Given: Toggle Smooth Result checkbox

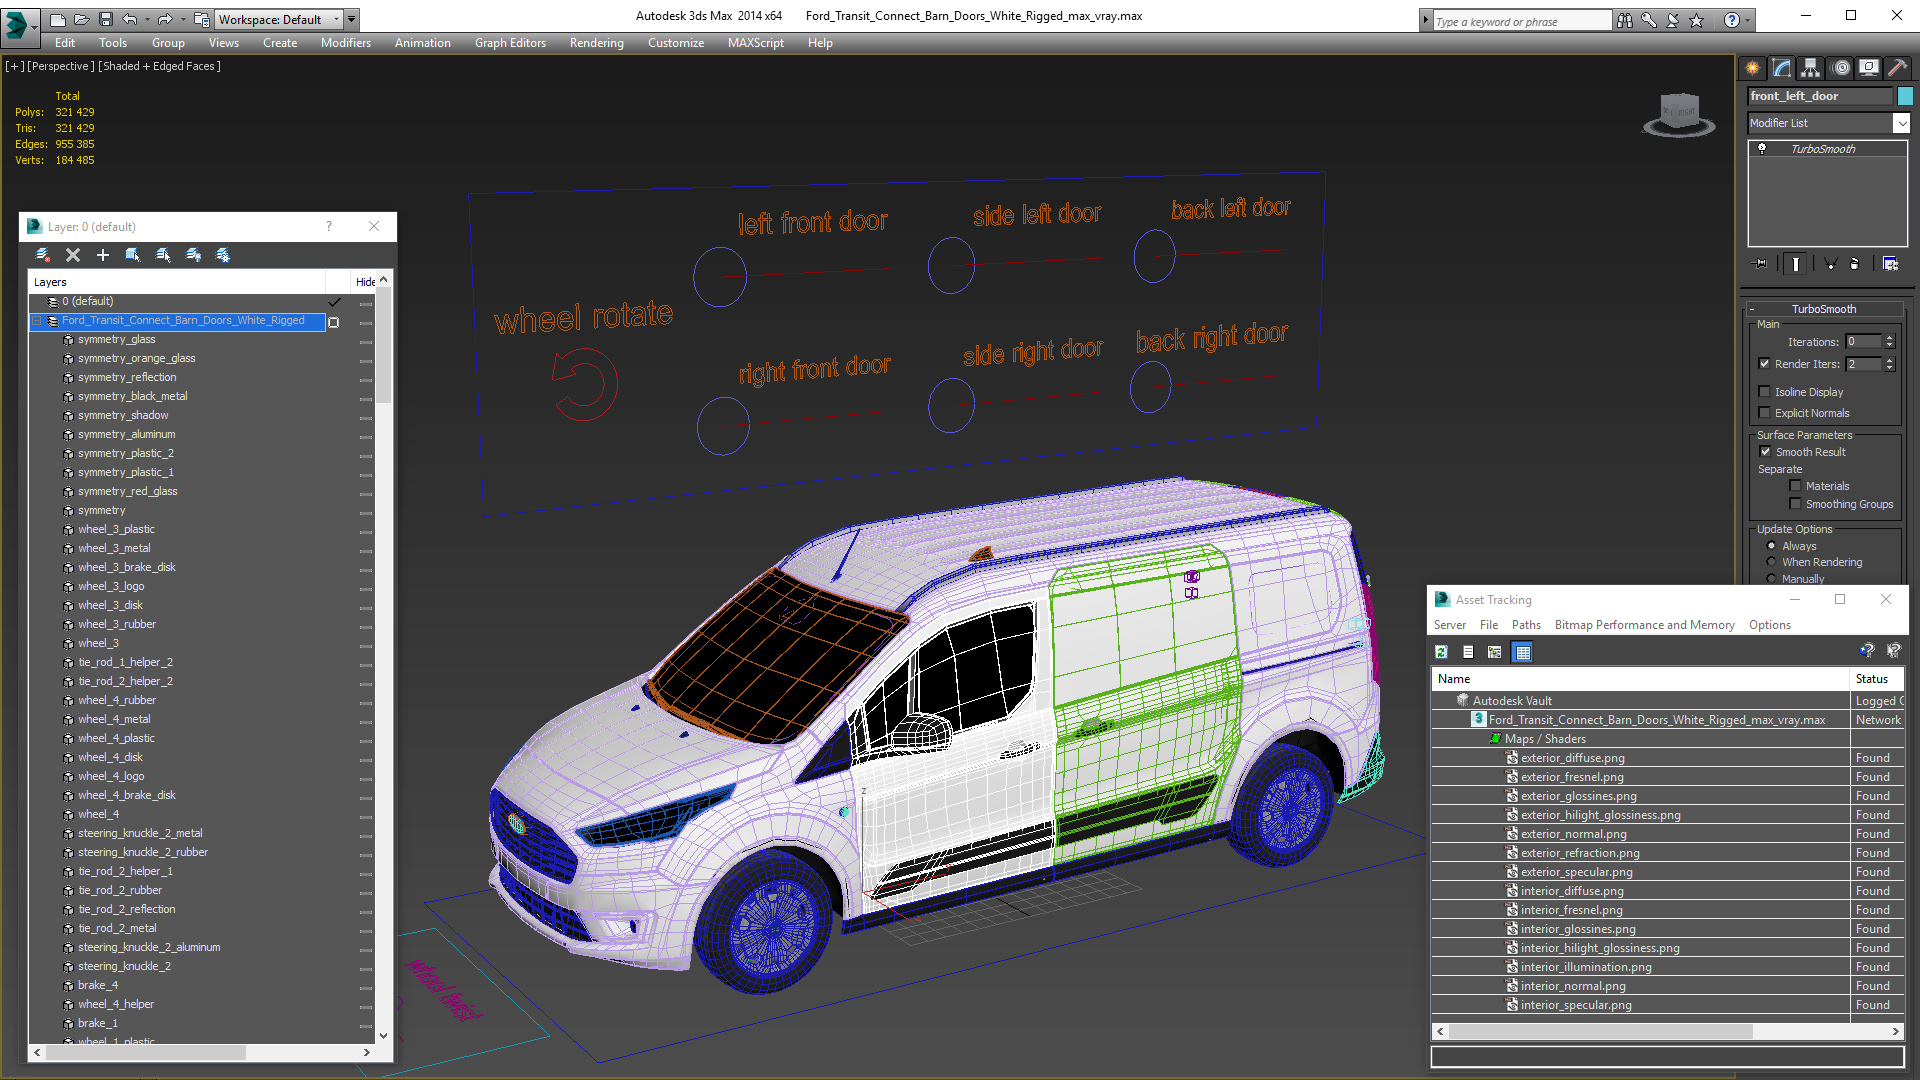Looking at the screenshot, I should pos(1765,452).
